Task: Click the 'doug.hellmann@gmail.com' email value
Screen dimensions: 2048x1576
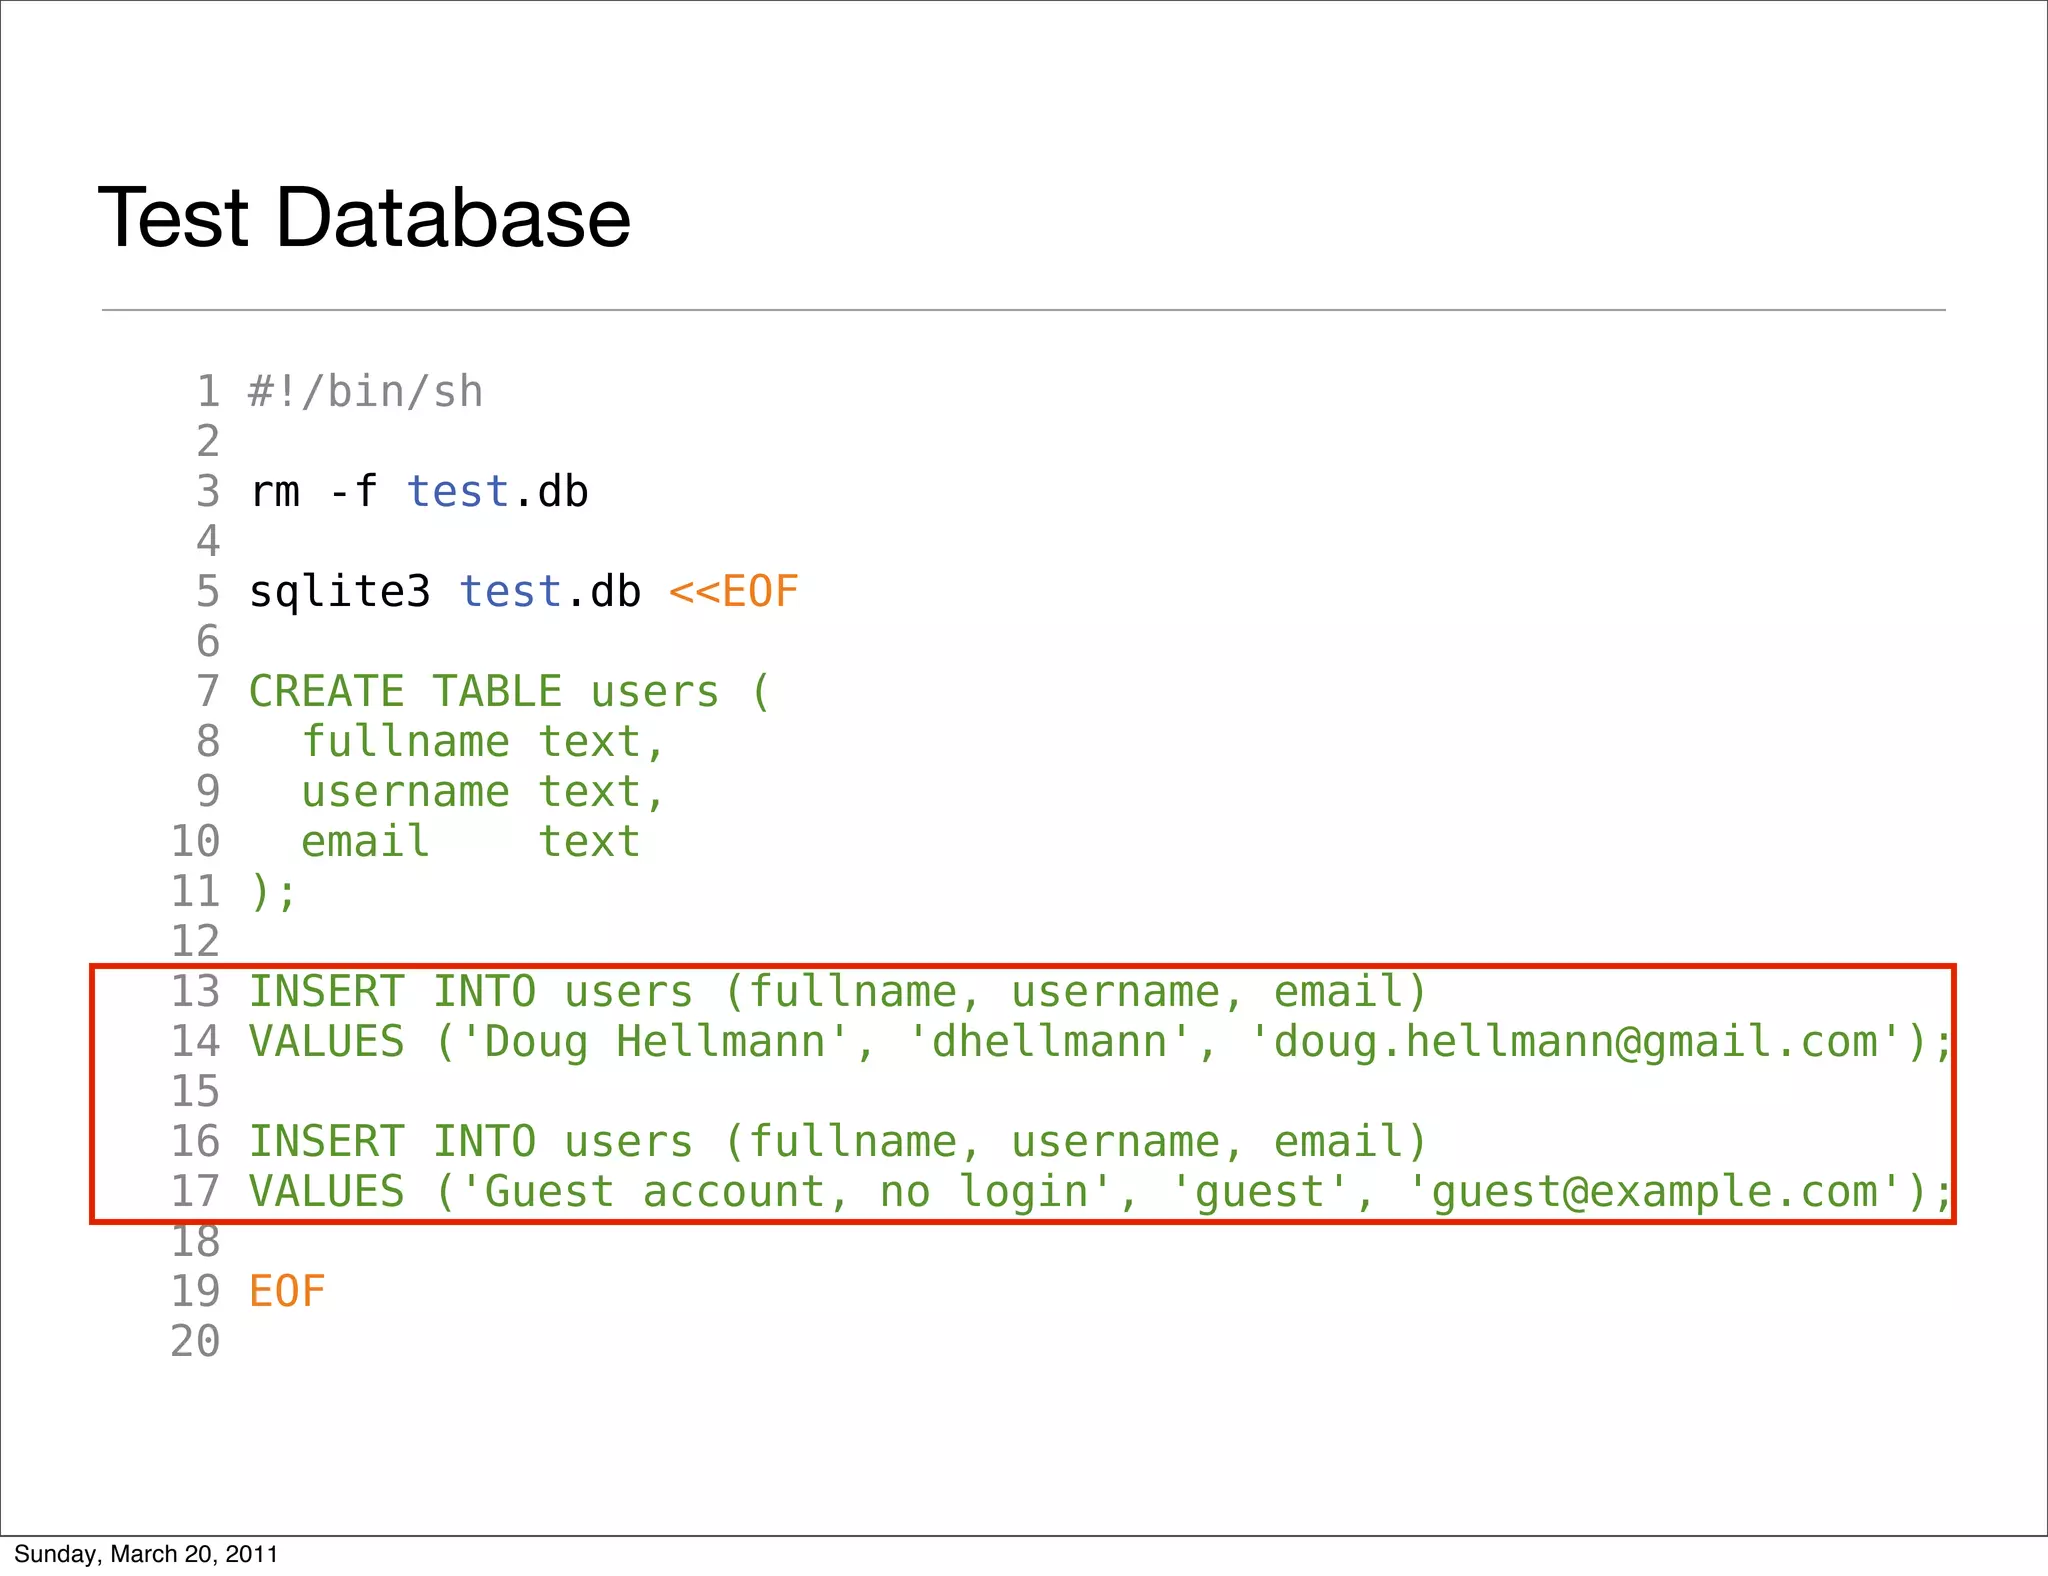Action: click(x=1575, y=1041)
